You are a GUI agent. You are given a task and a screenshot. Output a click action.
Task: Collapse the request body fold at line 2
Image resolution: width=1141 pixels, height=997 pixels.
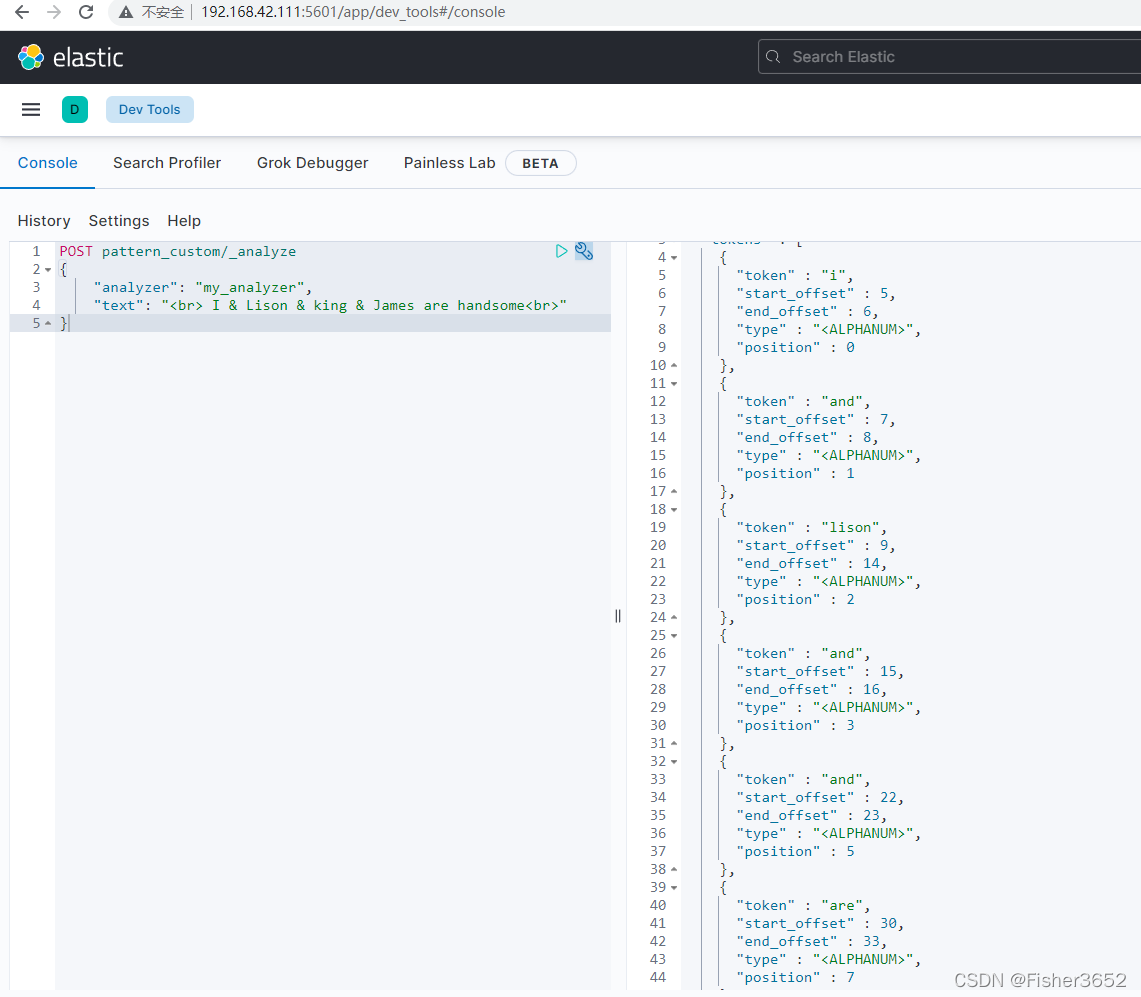coord(48,270)
